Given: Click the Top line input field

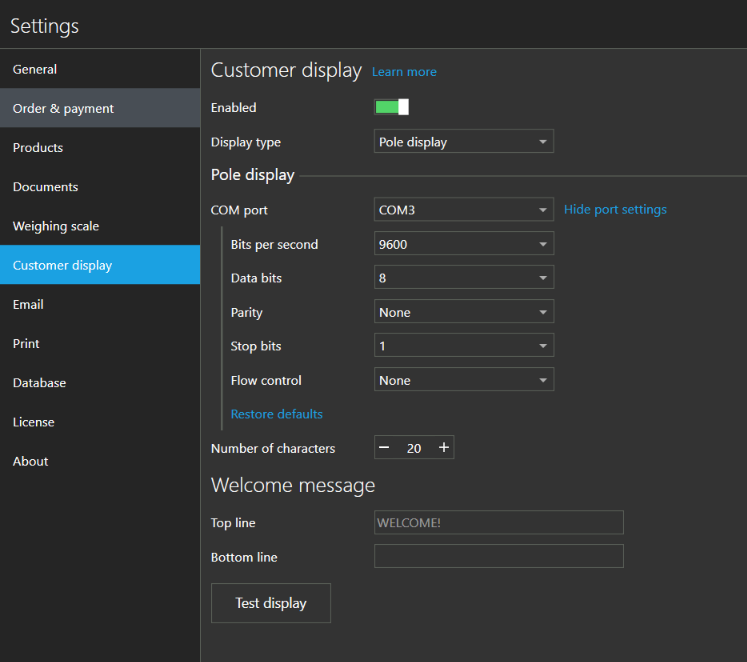Looking at the screenshot, I should point(498,522).
